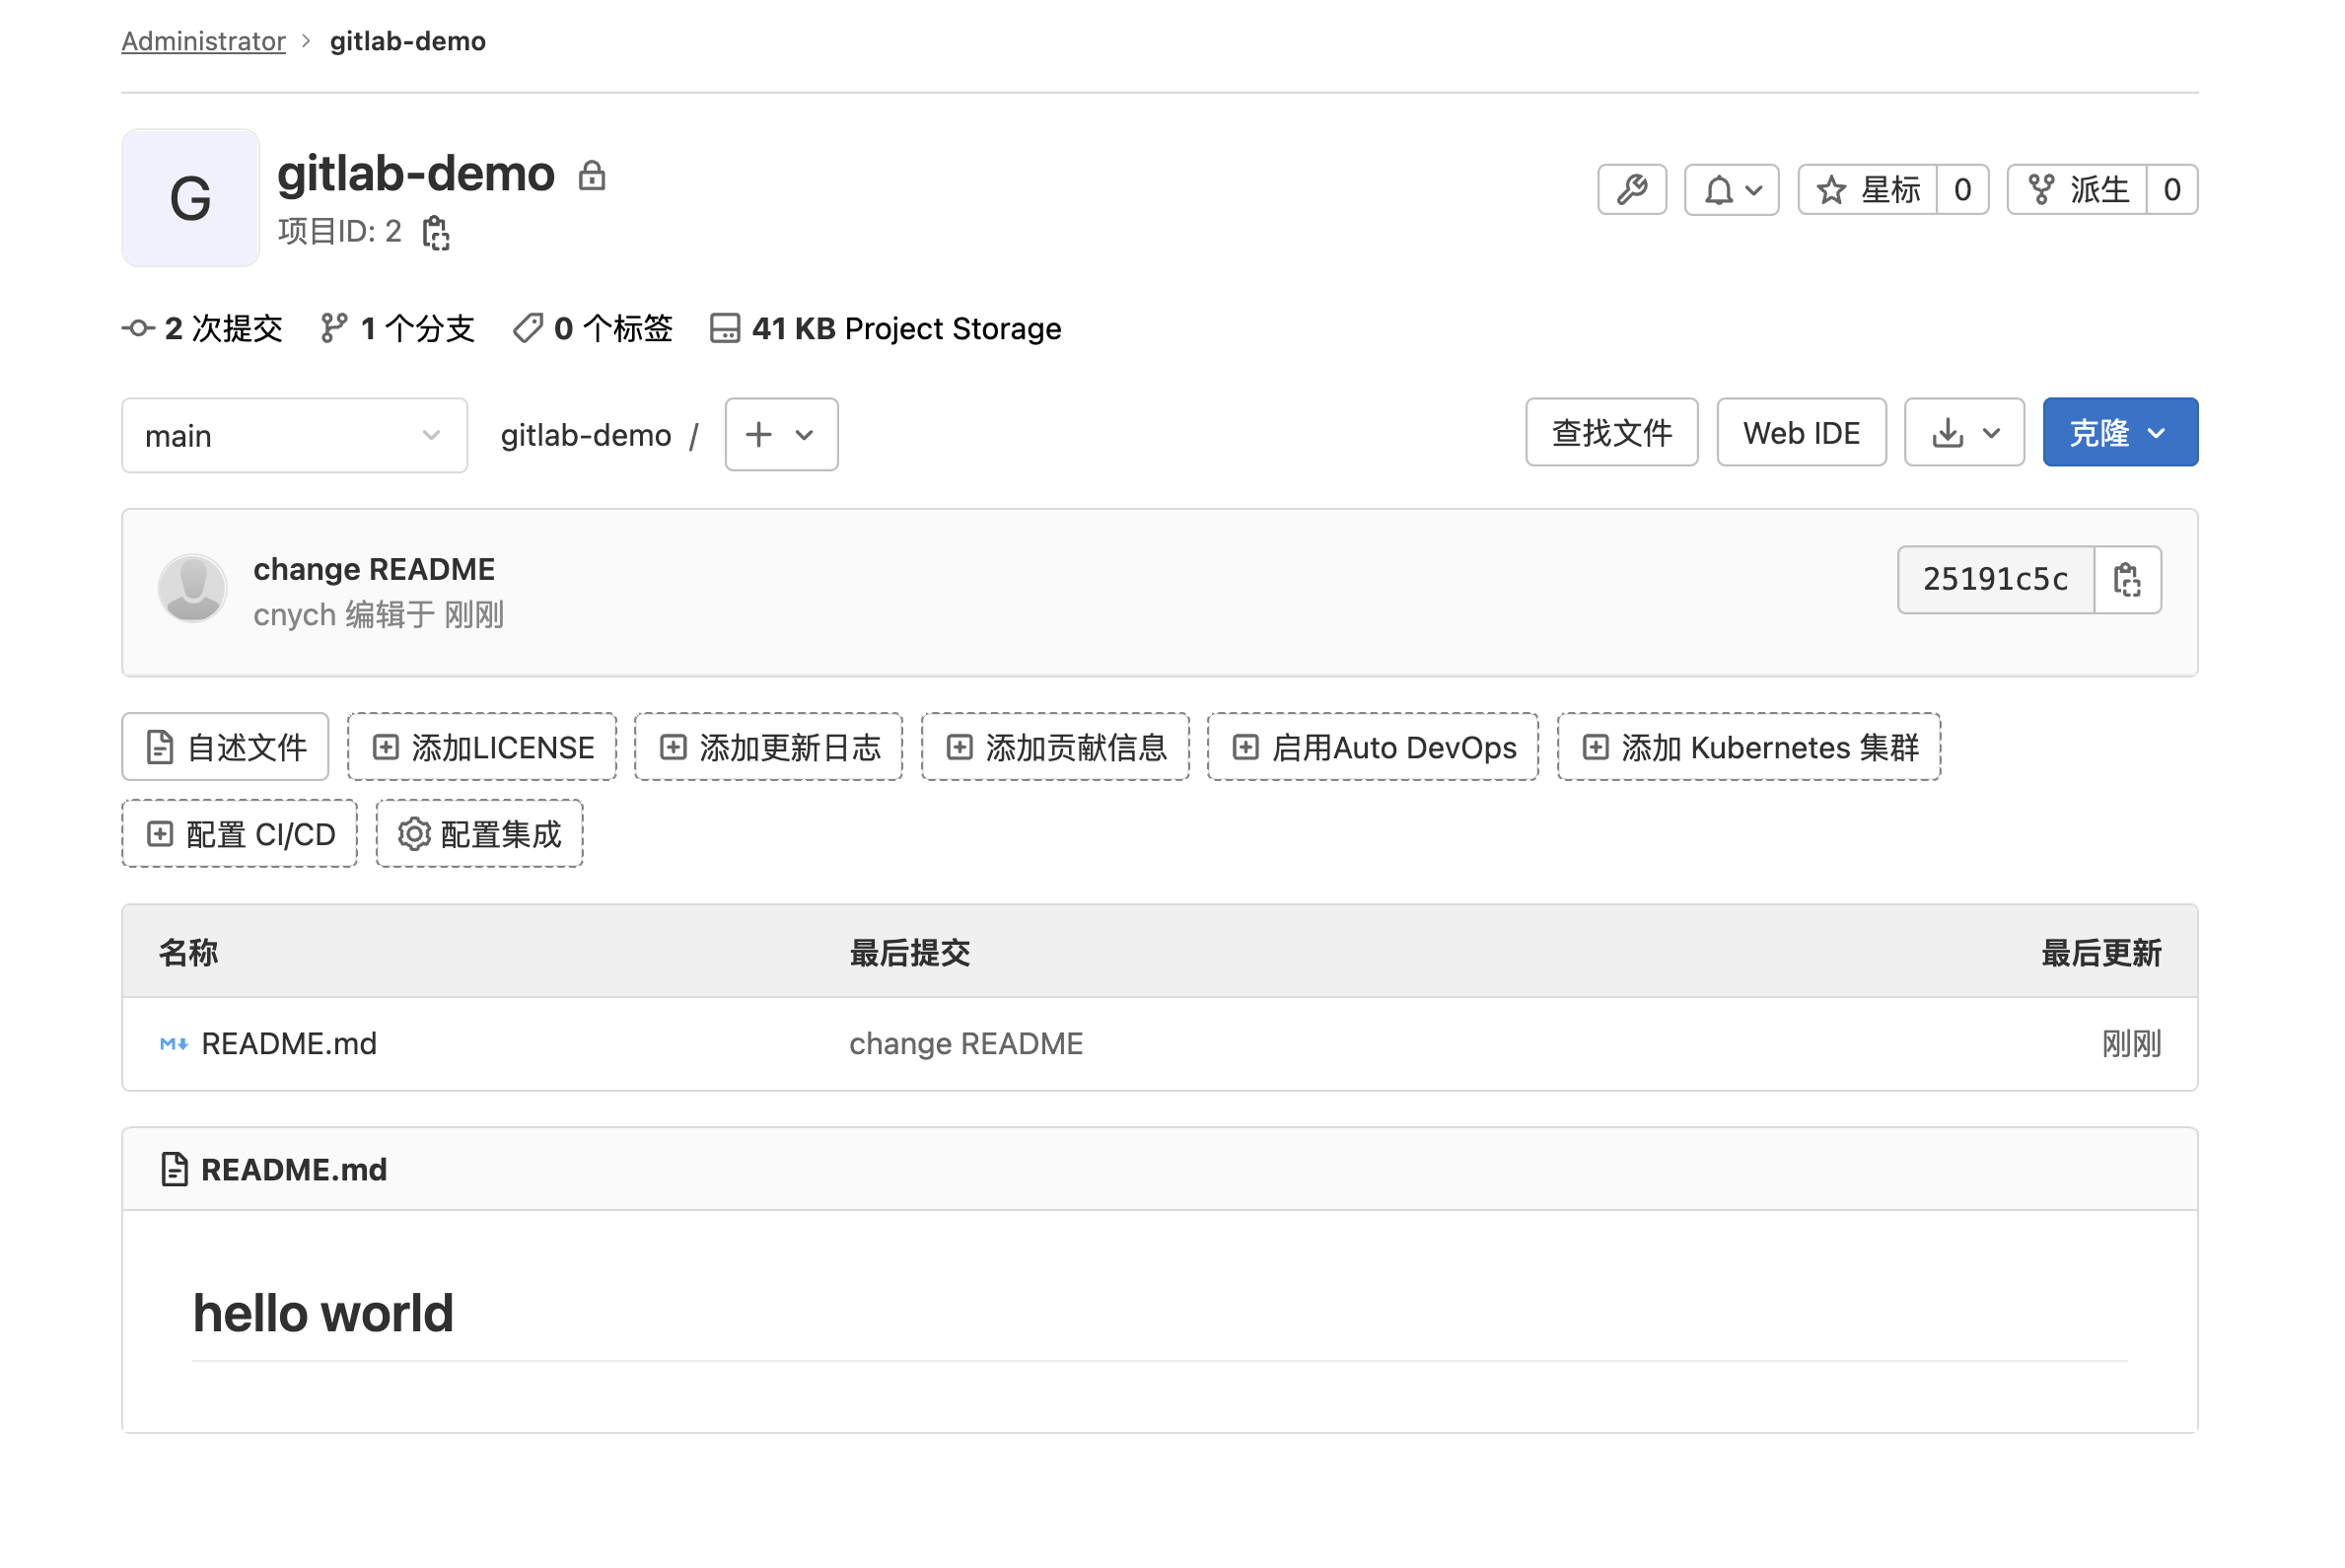Click gitlab-demo path in file breadcrumb
The image size is (2345, 1568).
point(586,435)
